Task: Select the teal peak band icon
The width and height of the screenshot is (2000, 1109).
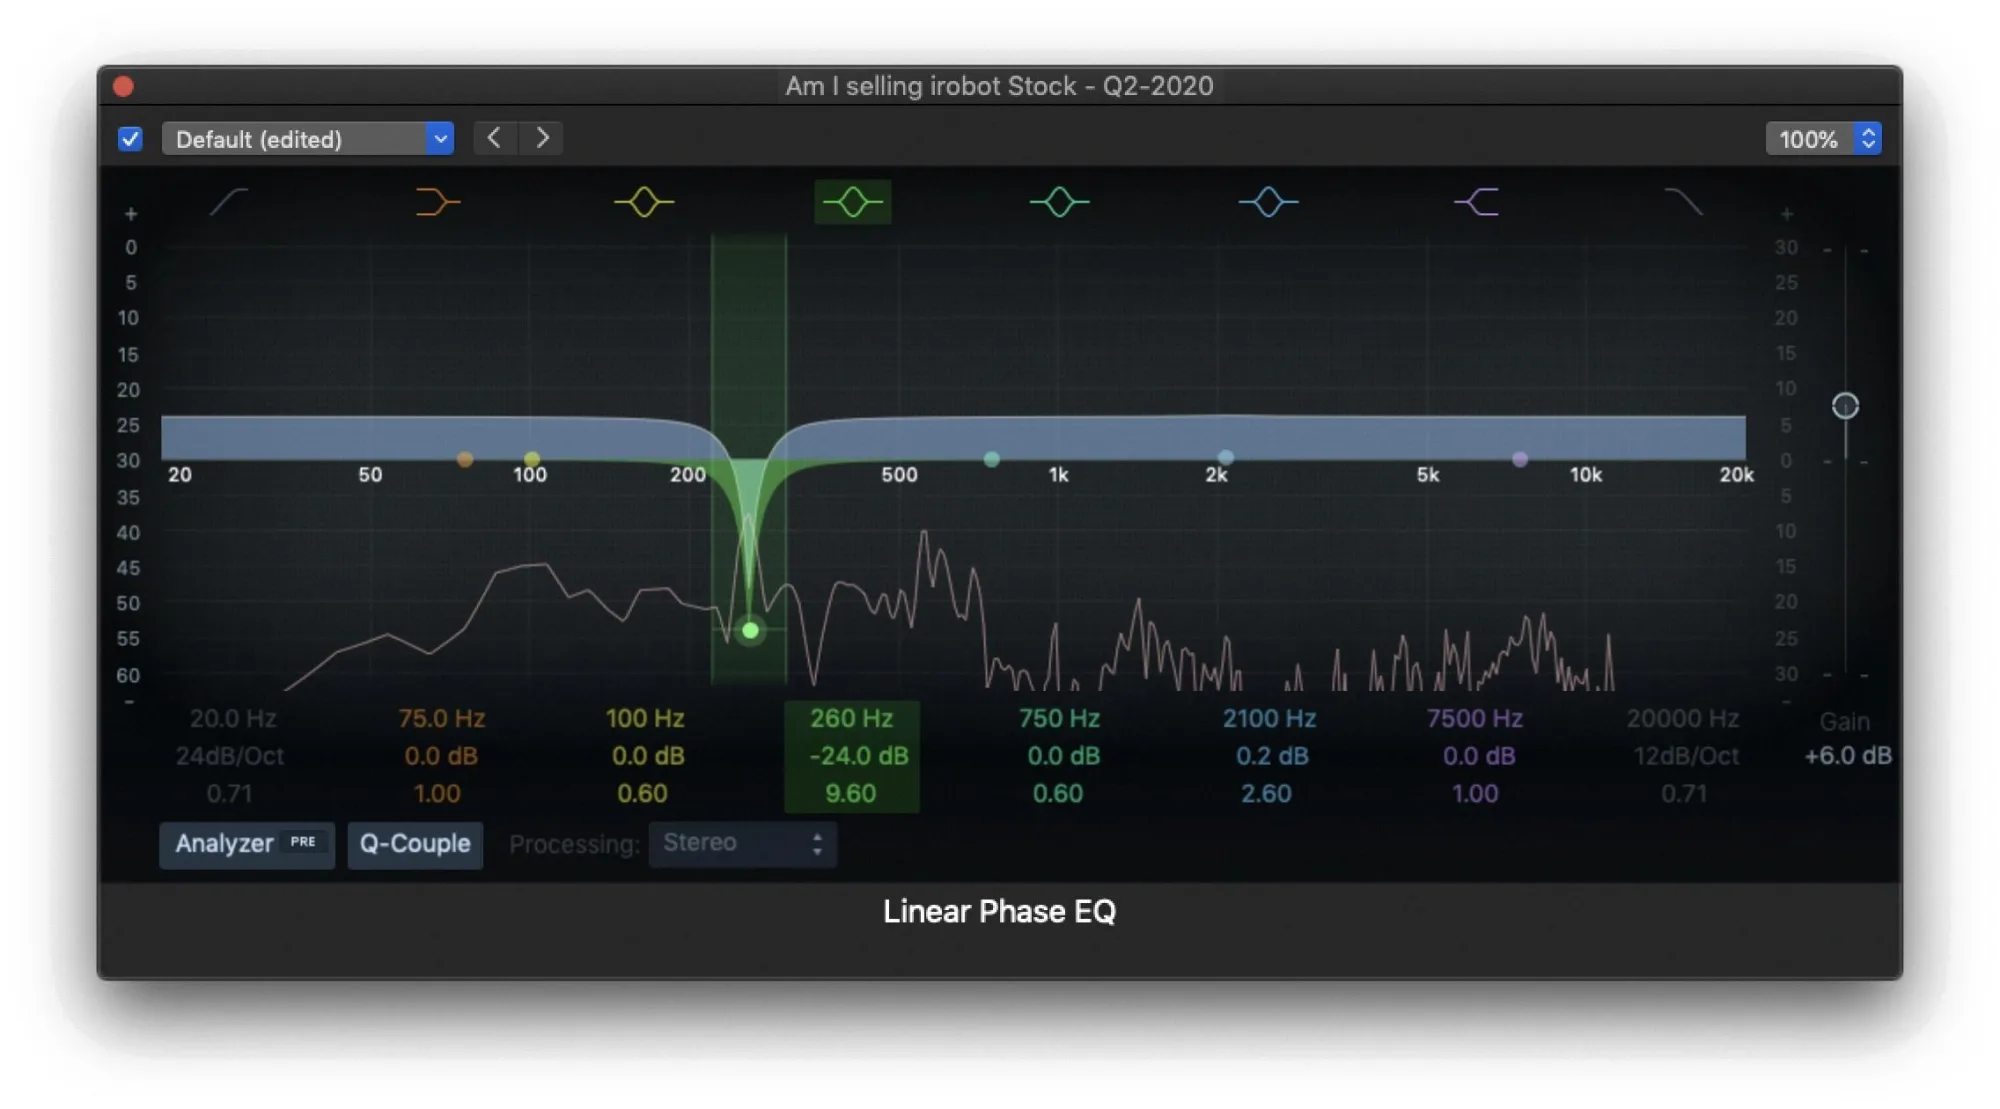Action: coord(1060,201)
